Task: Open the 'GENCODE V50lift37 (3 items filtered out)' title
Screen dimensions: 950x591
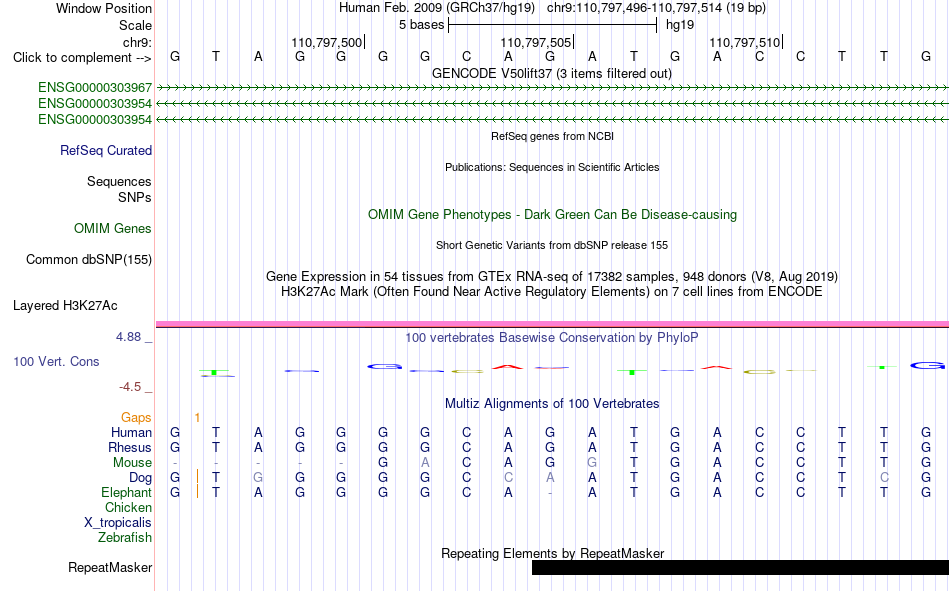Action: (x=551, y=73)
